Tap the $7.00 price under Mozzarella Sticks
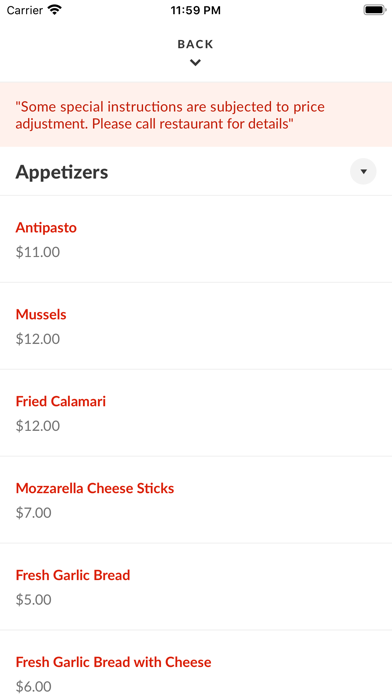Viewport: 392px width, 696px height. pos(34,513)
